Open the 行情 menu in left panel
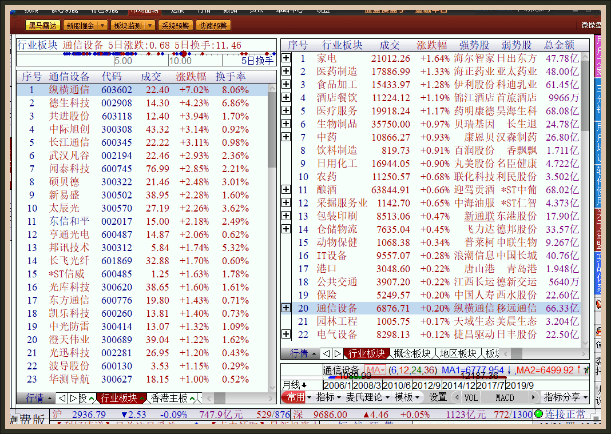The image size is (611, 434). [36, 398]
